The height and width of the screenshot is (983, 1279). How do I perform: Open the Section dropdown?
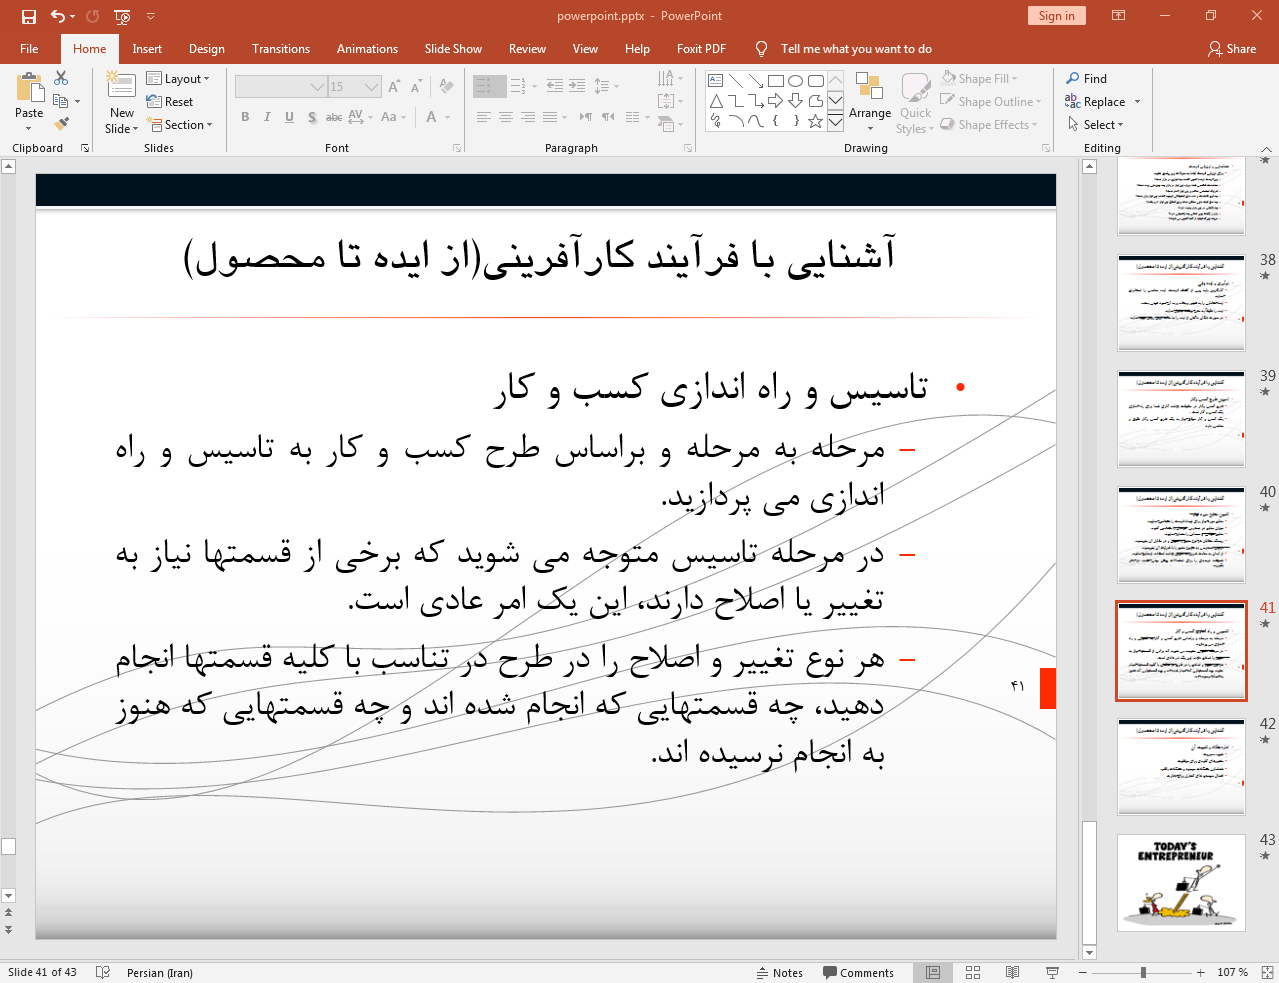(x=180, y=125)
